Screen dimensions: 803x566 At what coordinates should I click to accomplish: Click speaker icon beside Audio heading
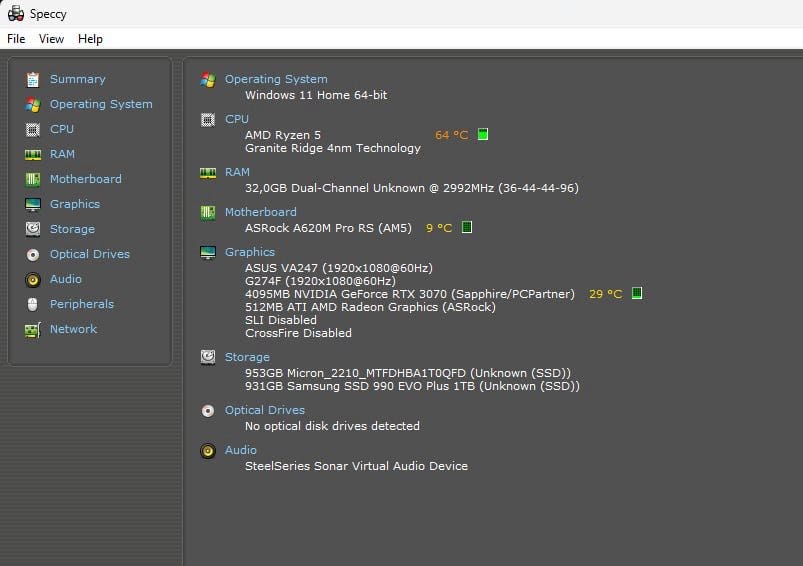[208, 451]
